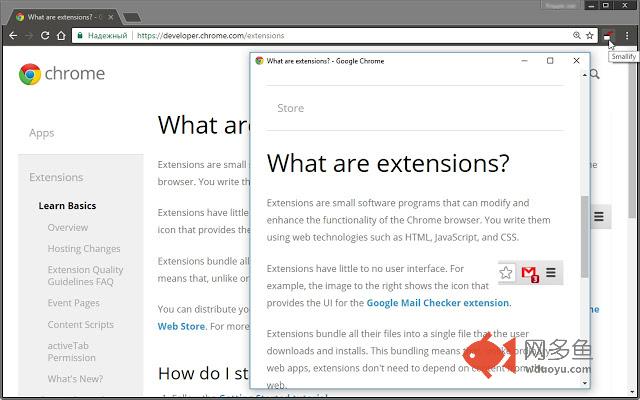Open the Chrome three-dot menu
The height and width of the screenshot is (400, 640).
627,36
